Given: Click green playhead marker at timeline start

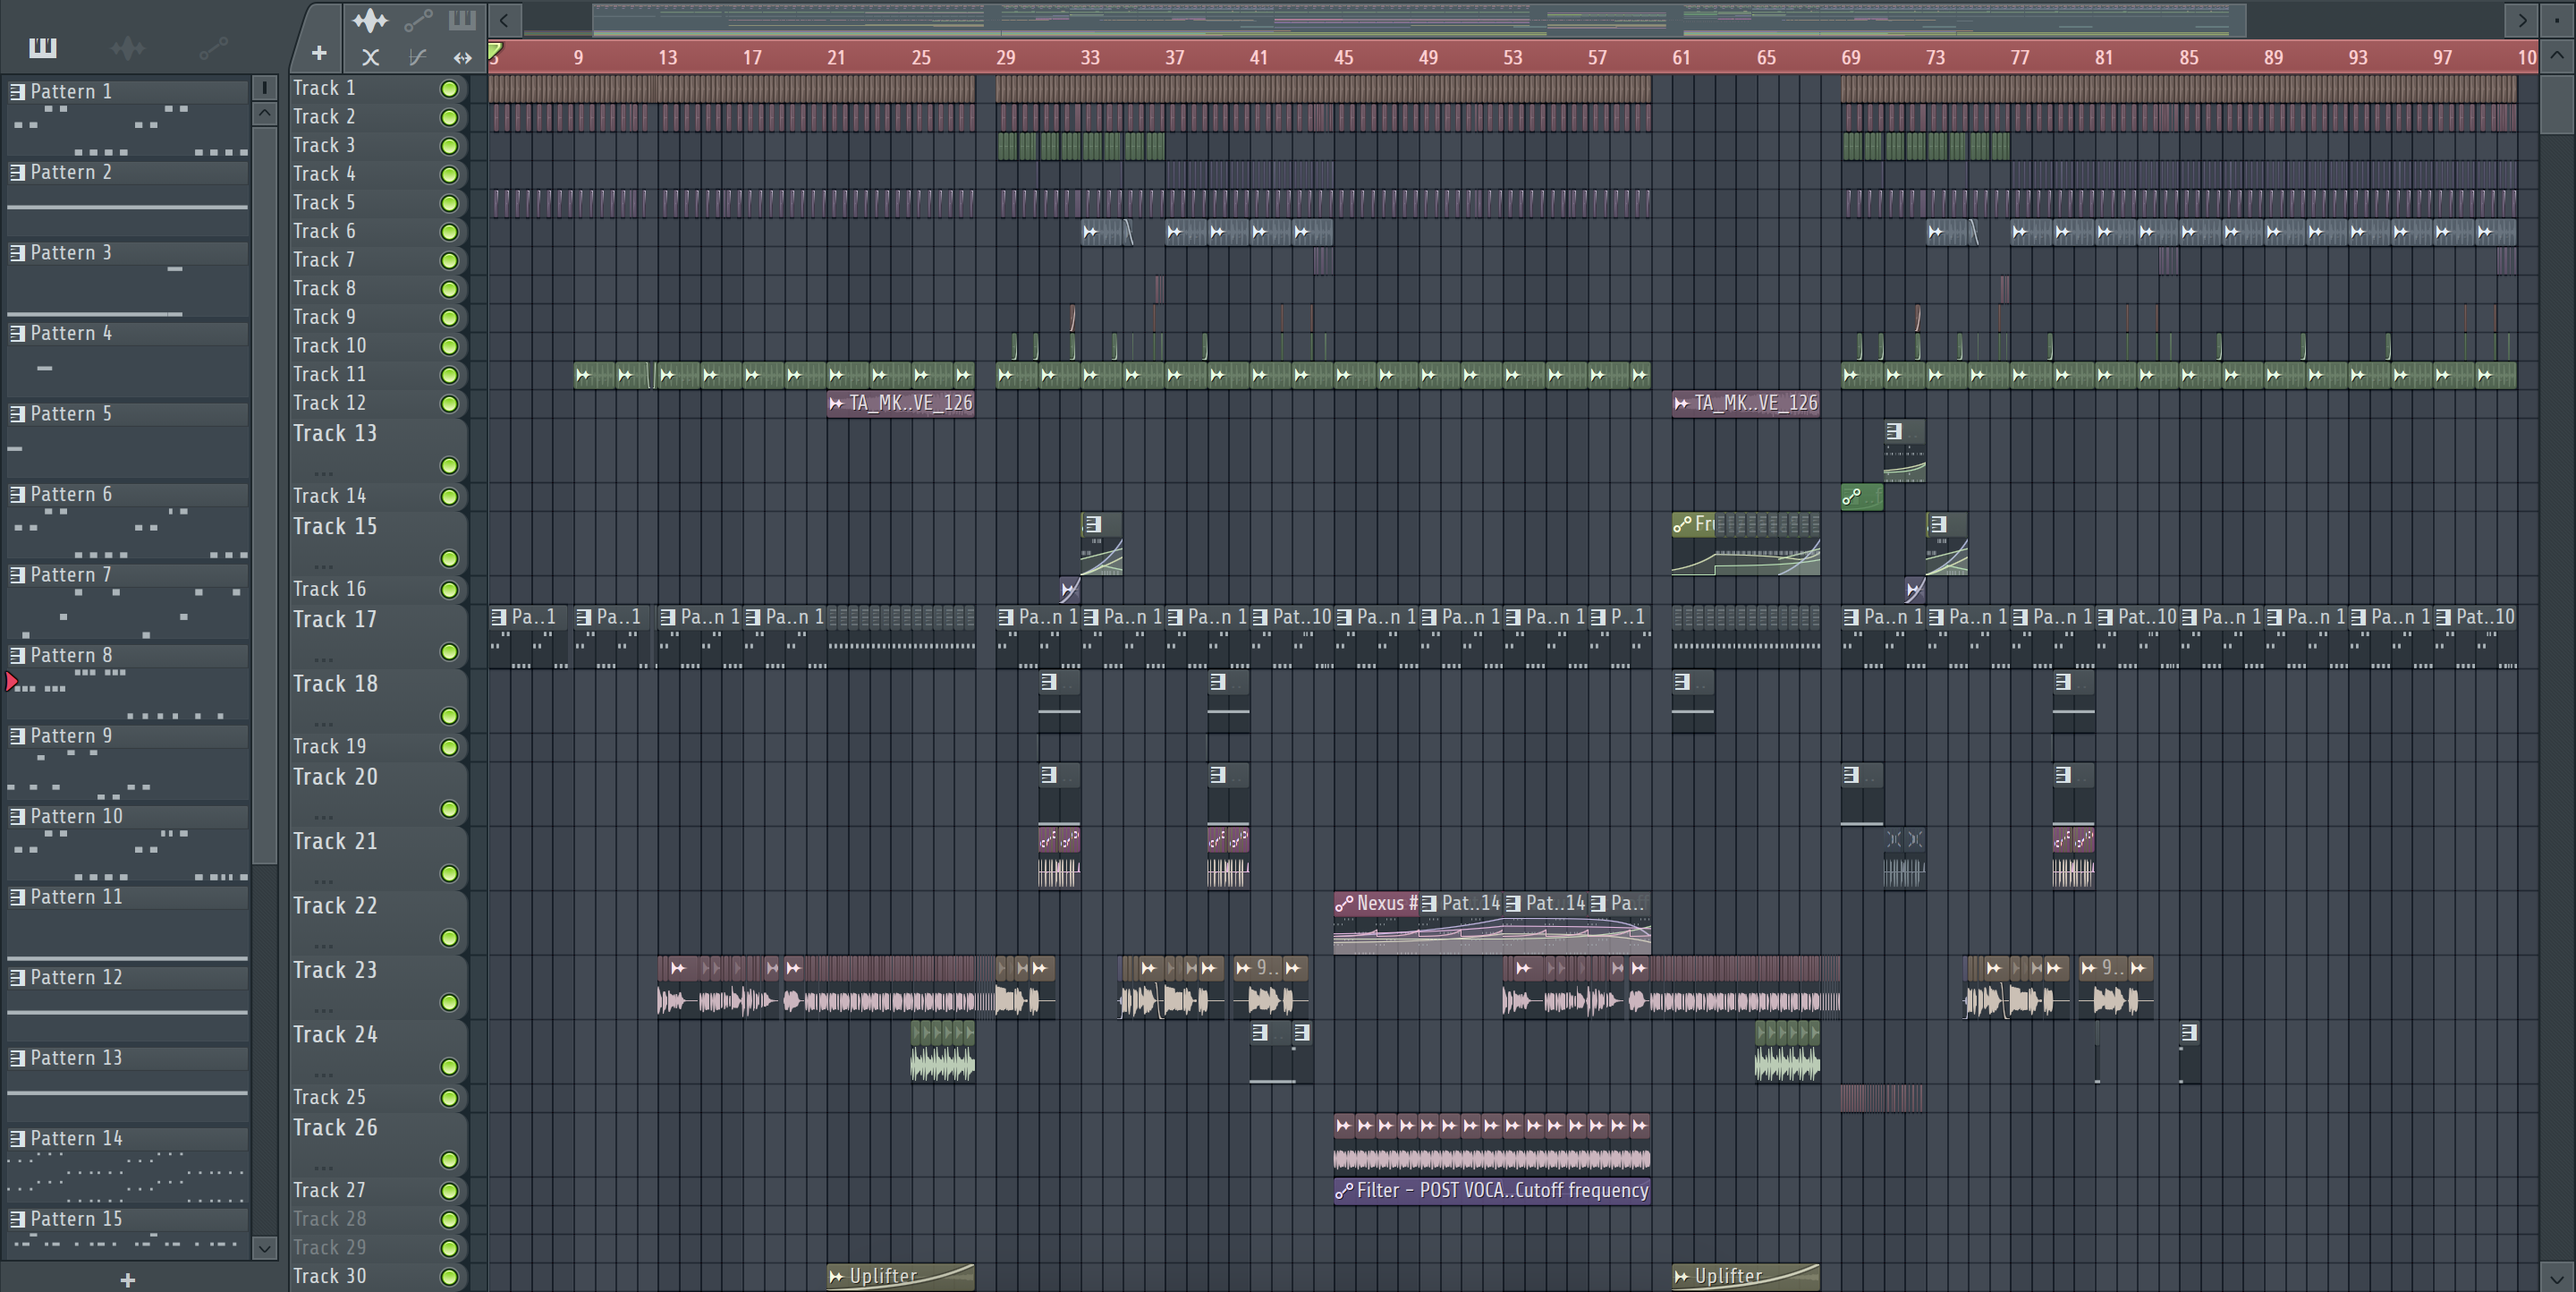Looking at the screenshot, I should (x=495, y=50).
